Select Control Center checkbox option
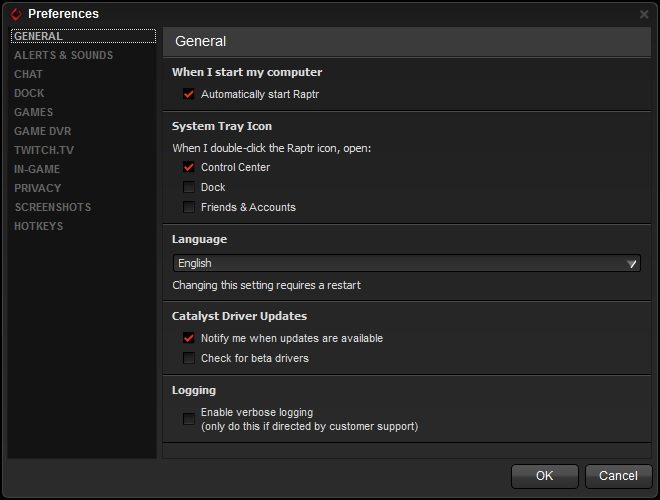 [x=189, y=167]
